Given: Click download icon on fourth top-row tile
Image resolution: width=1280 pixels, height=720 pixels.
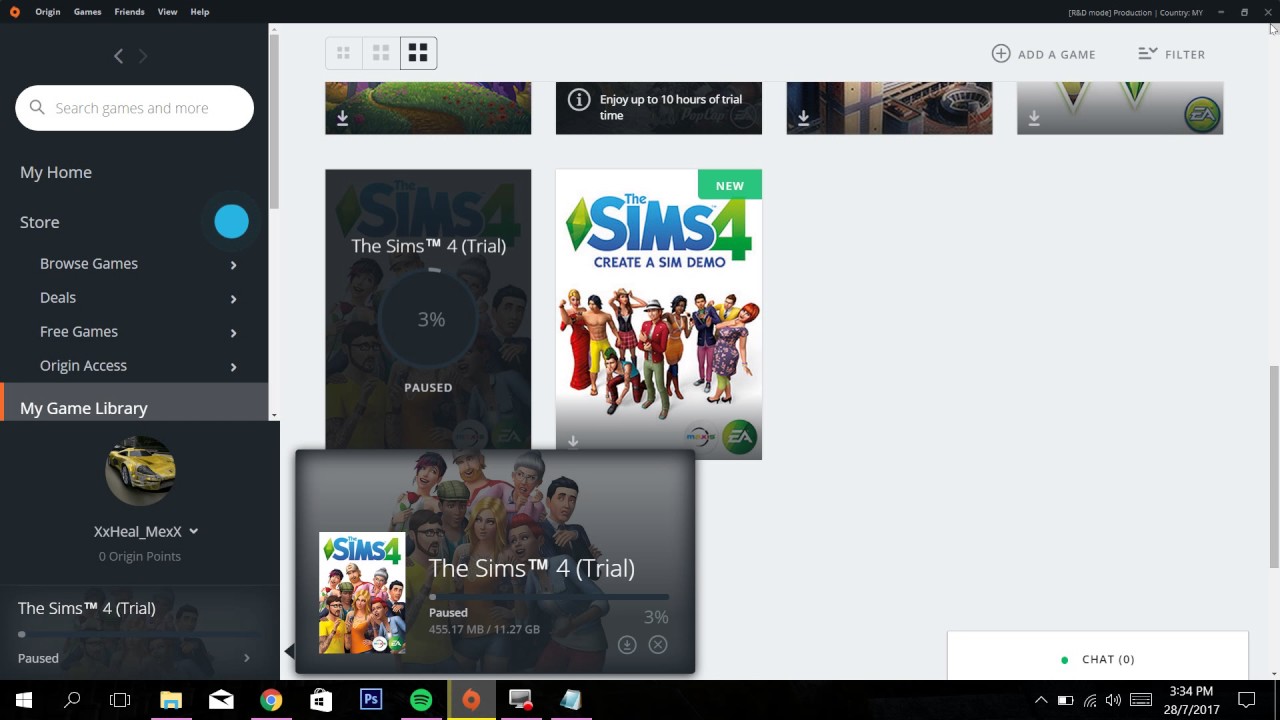Looking at the screenshot, I should pos(1035,118).
